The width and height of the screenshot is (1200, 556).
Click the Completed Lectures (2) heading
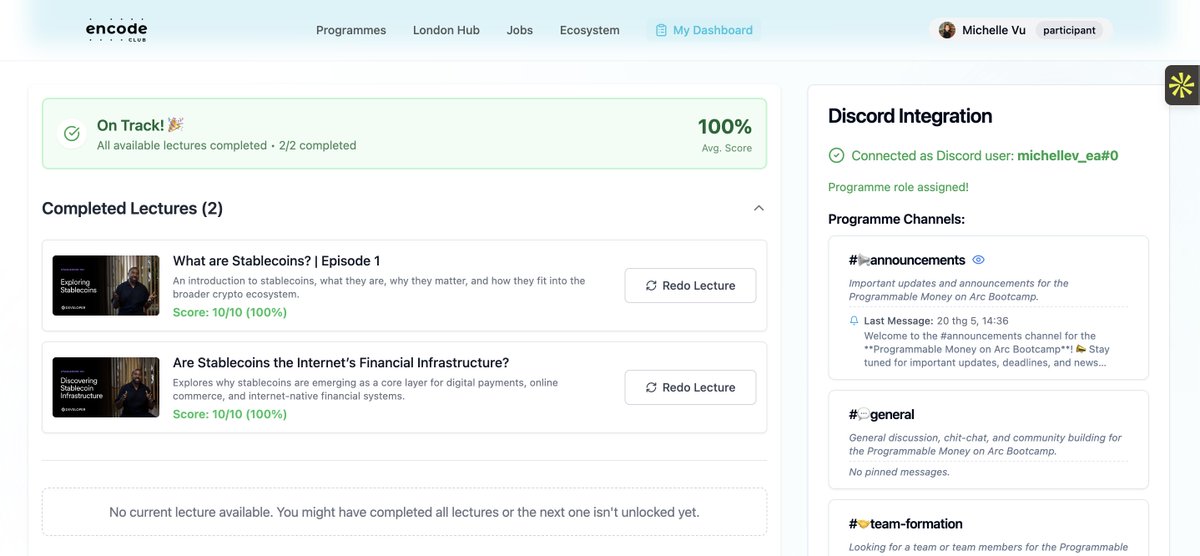click(x=132, y=208)
